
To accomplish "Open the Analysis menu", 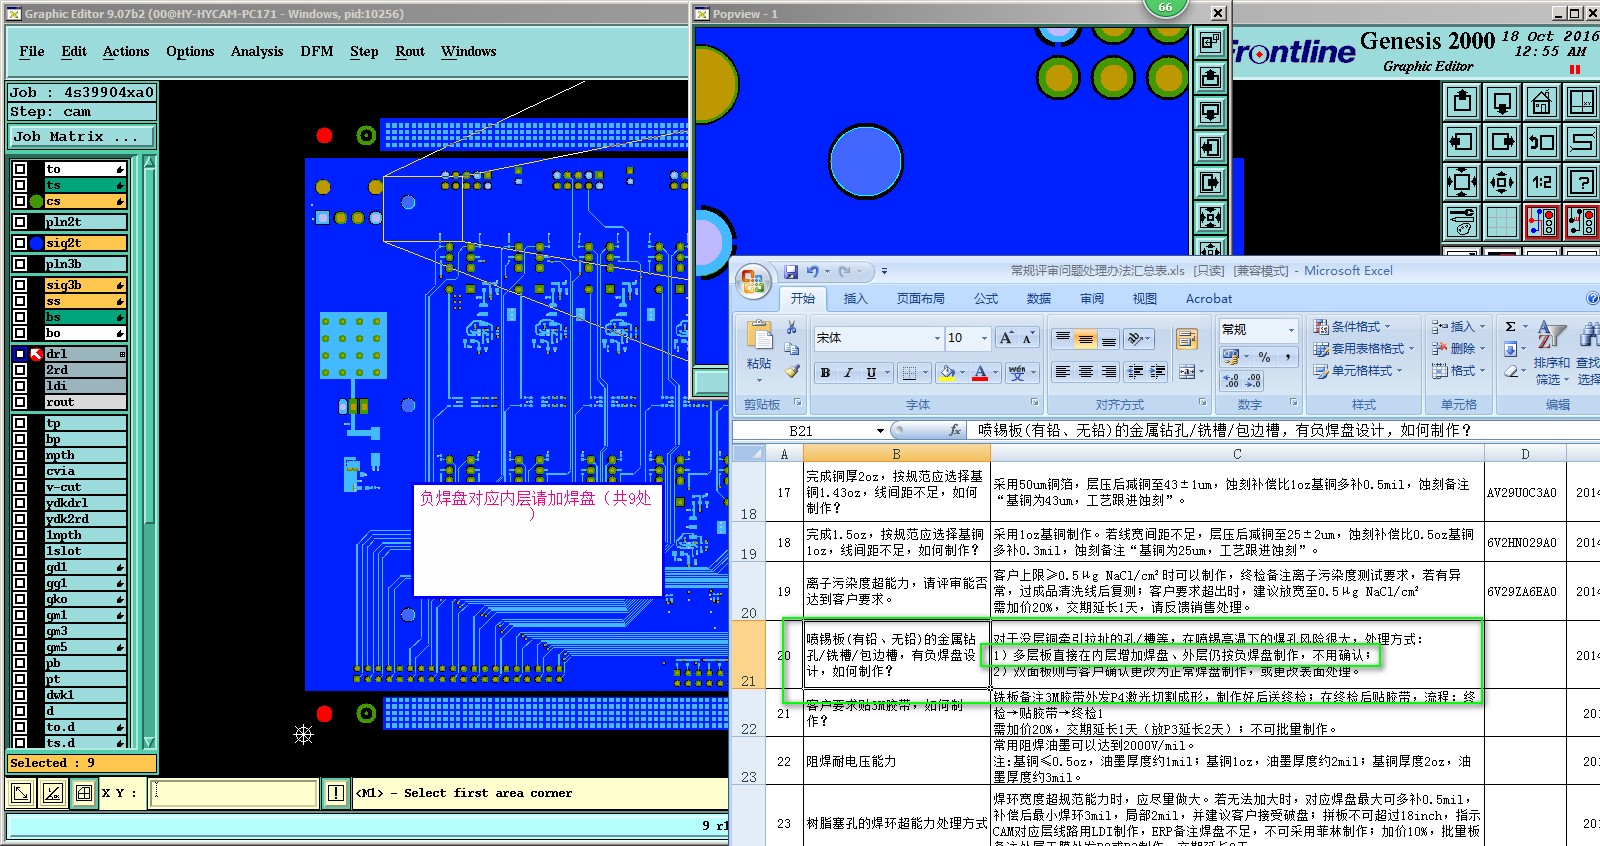I will click(x=257, y=51).
